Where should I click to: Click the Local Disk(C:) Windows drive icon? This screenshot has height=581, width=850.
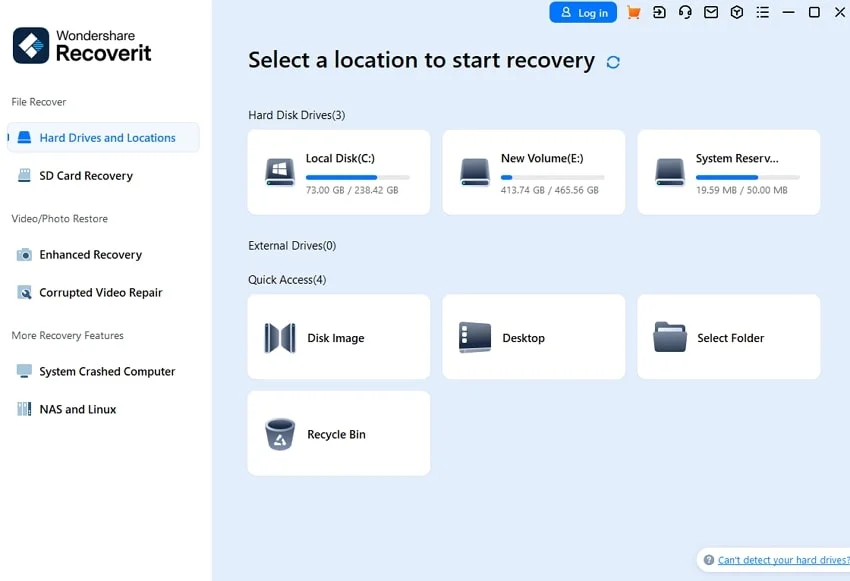pyautogui.click(x=280, y=172)
